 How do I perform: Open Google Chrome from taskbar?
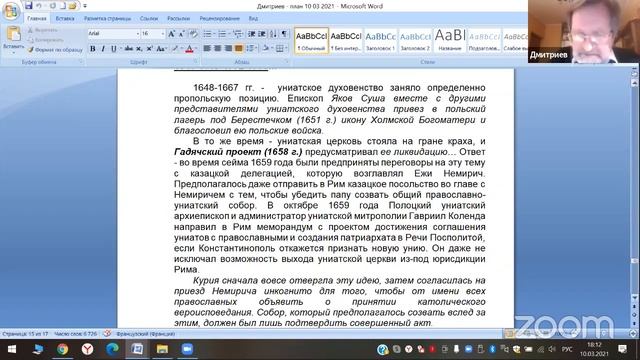pyautogui.click(x=62, y=349)
